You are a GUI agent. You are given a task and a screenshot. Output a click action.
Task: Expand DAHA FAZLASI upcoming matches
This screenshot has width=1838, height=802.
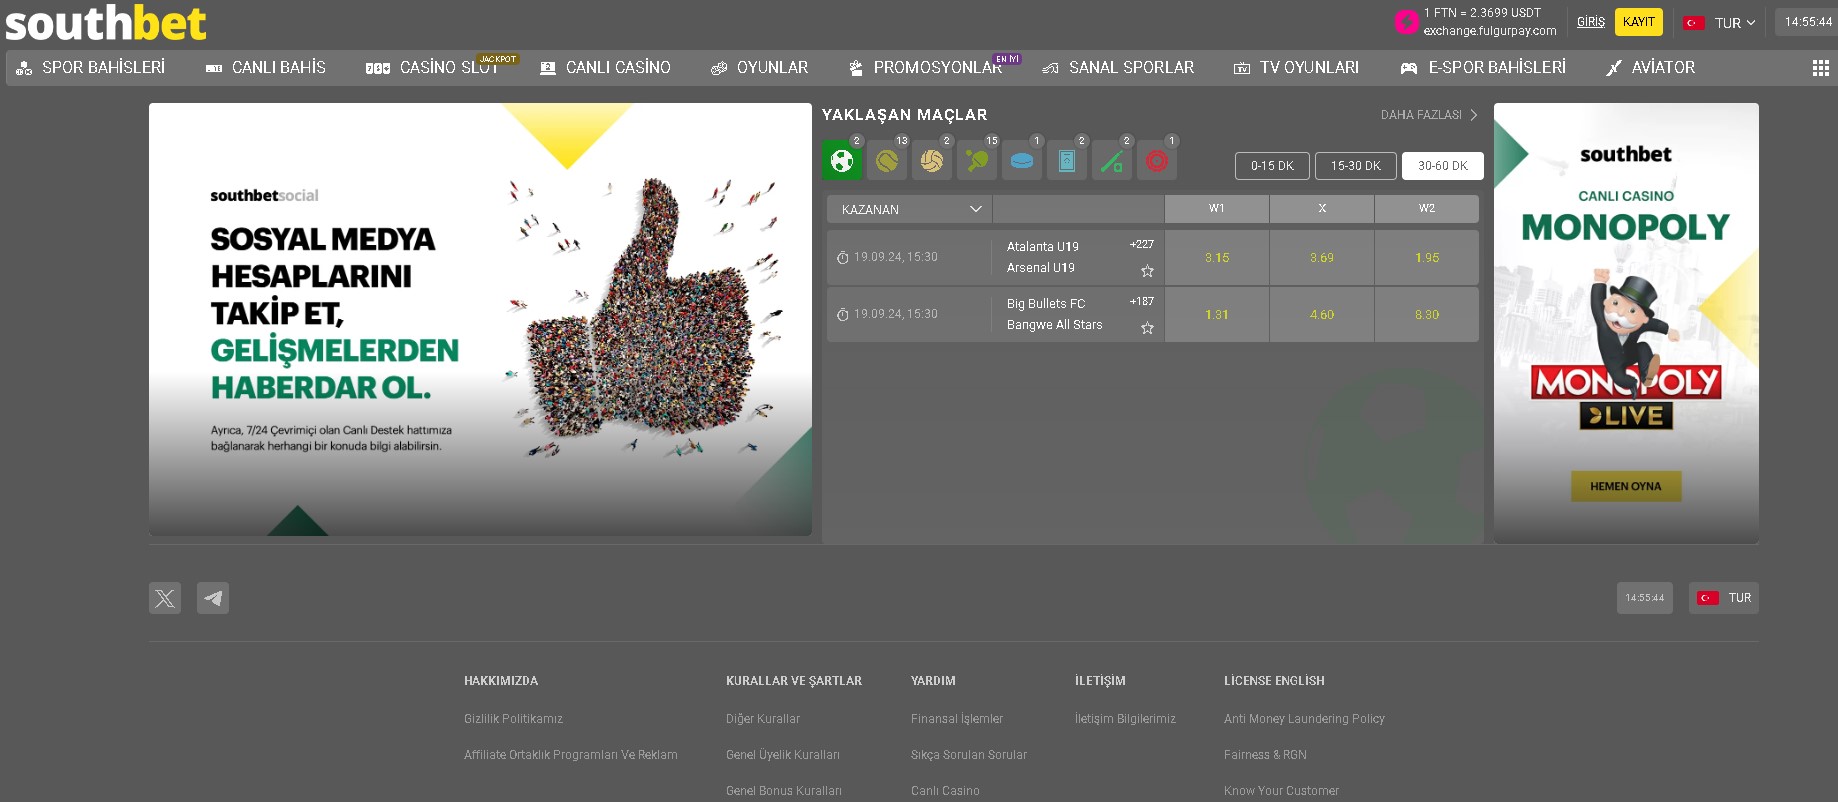(x=1429, y=115)
